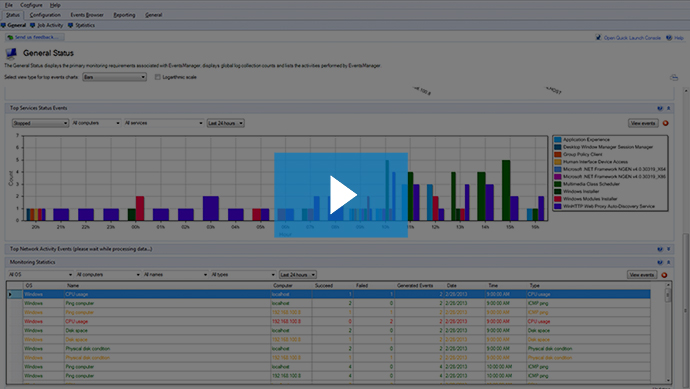
Task: Play the video overlay
Action: pos(342,195)
